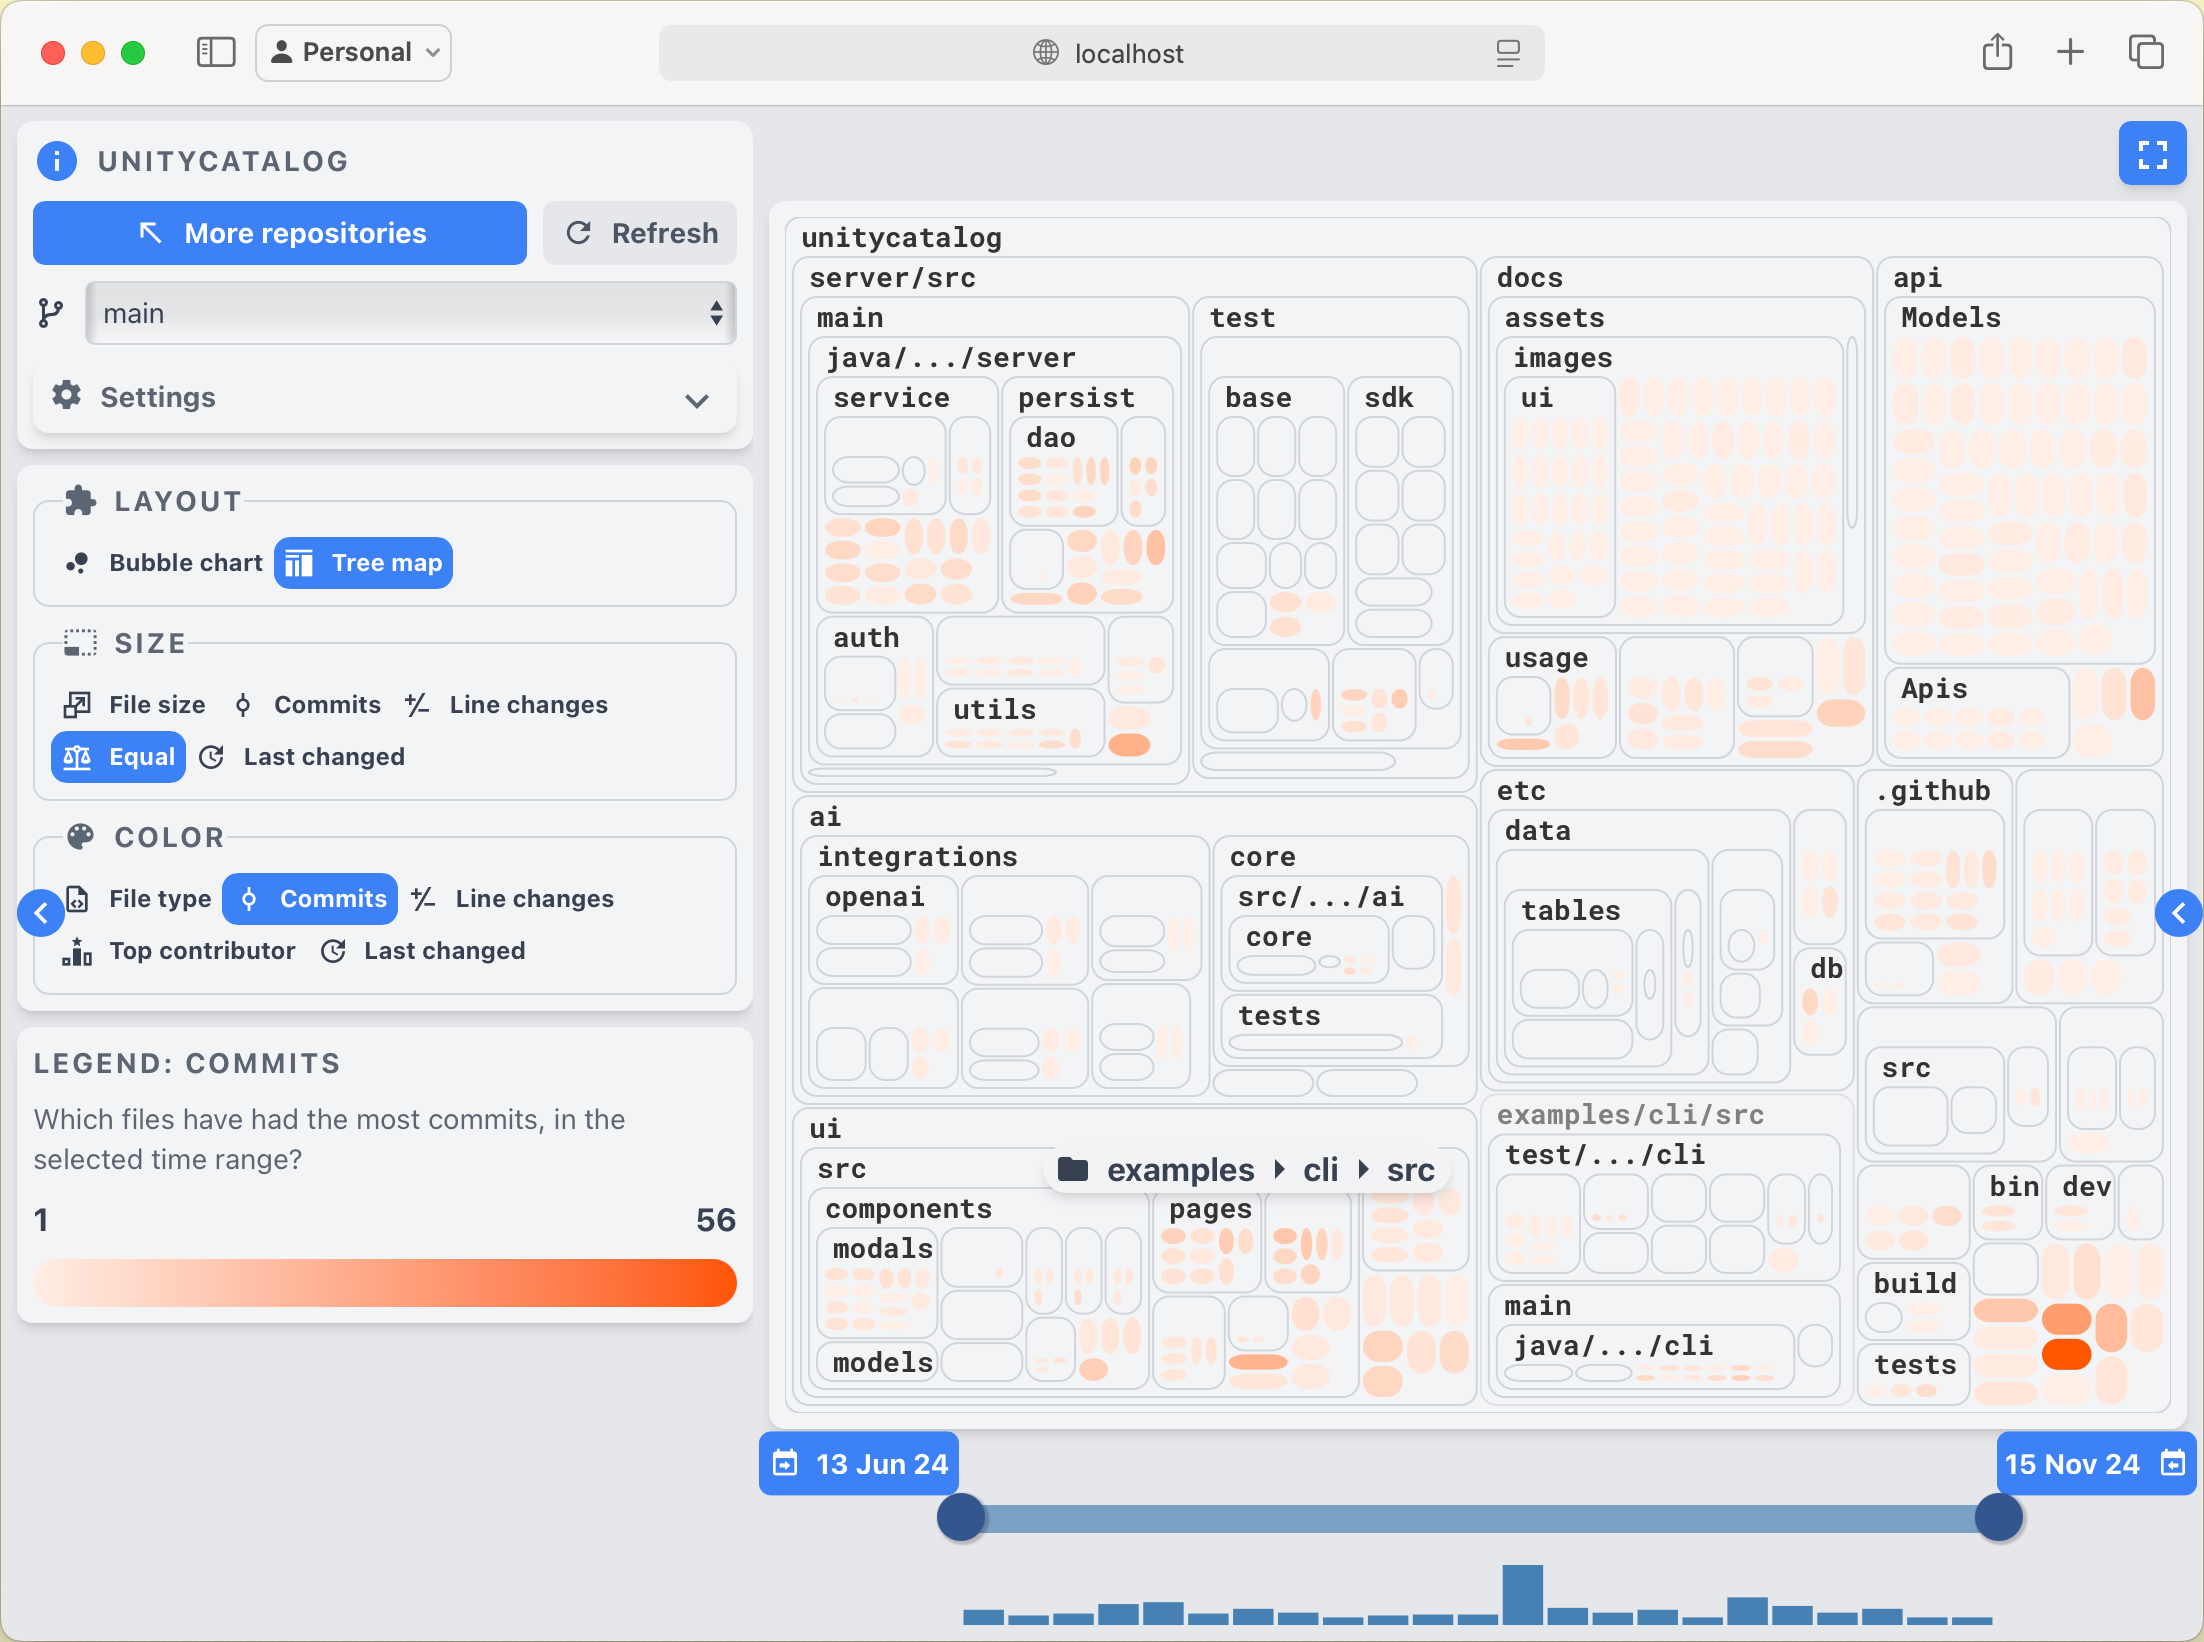
Task: Open the integrations folder under ai
Action: click(917, 857)
